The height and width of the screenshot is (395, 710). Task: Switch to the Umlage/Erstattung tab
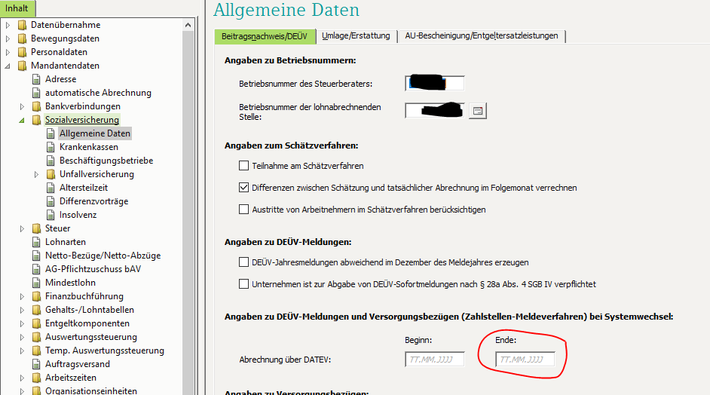point(356,36)
